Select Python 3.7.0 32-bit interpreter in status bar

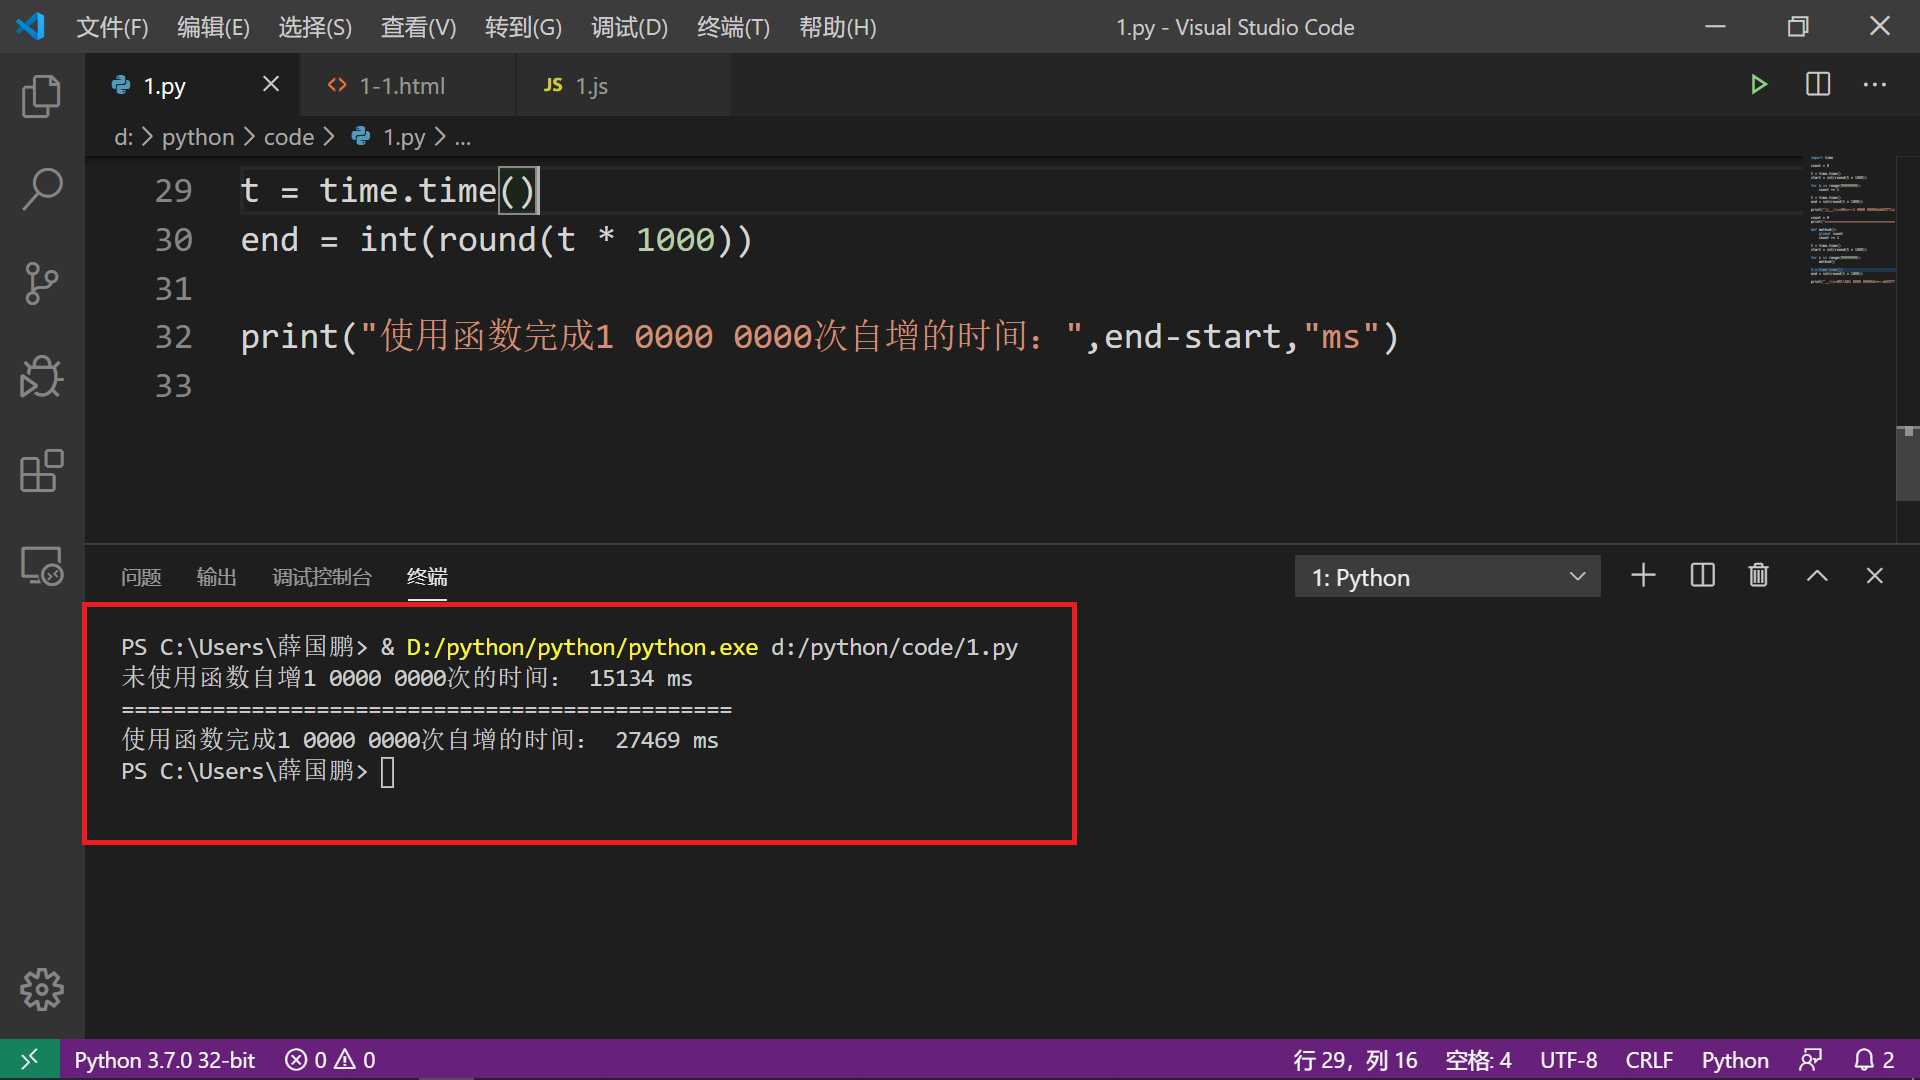[164, 1059]
